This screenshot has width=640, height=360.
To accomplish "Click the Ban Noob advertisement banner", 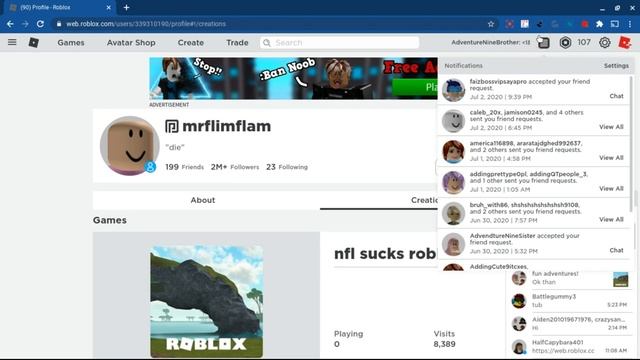I will 293,78.
